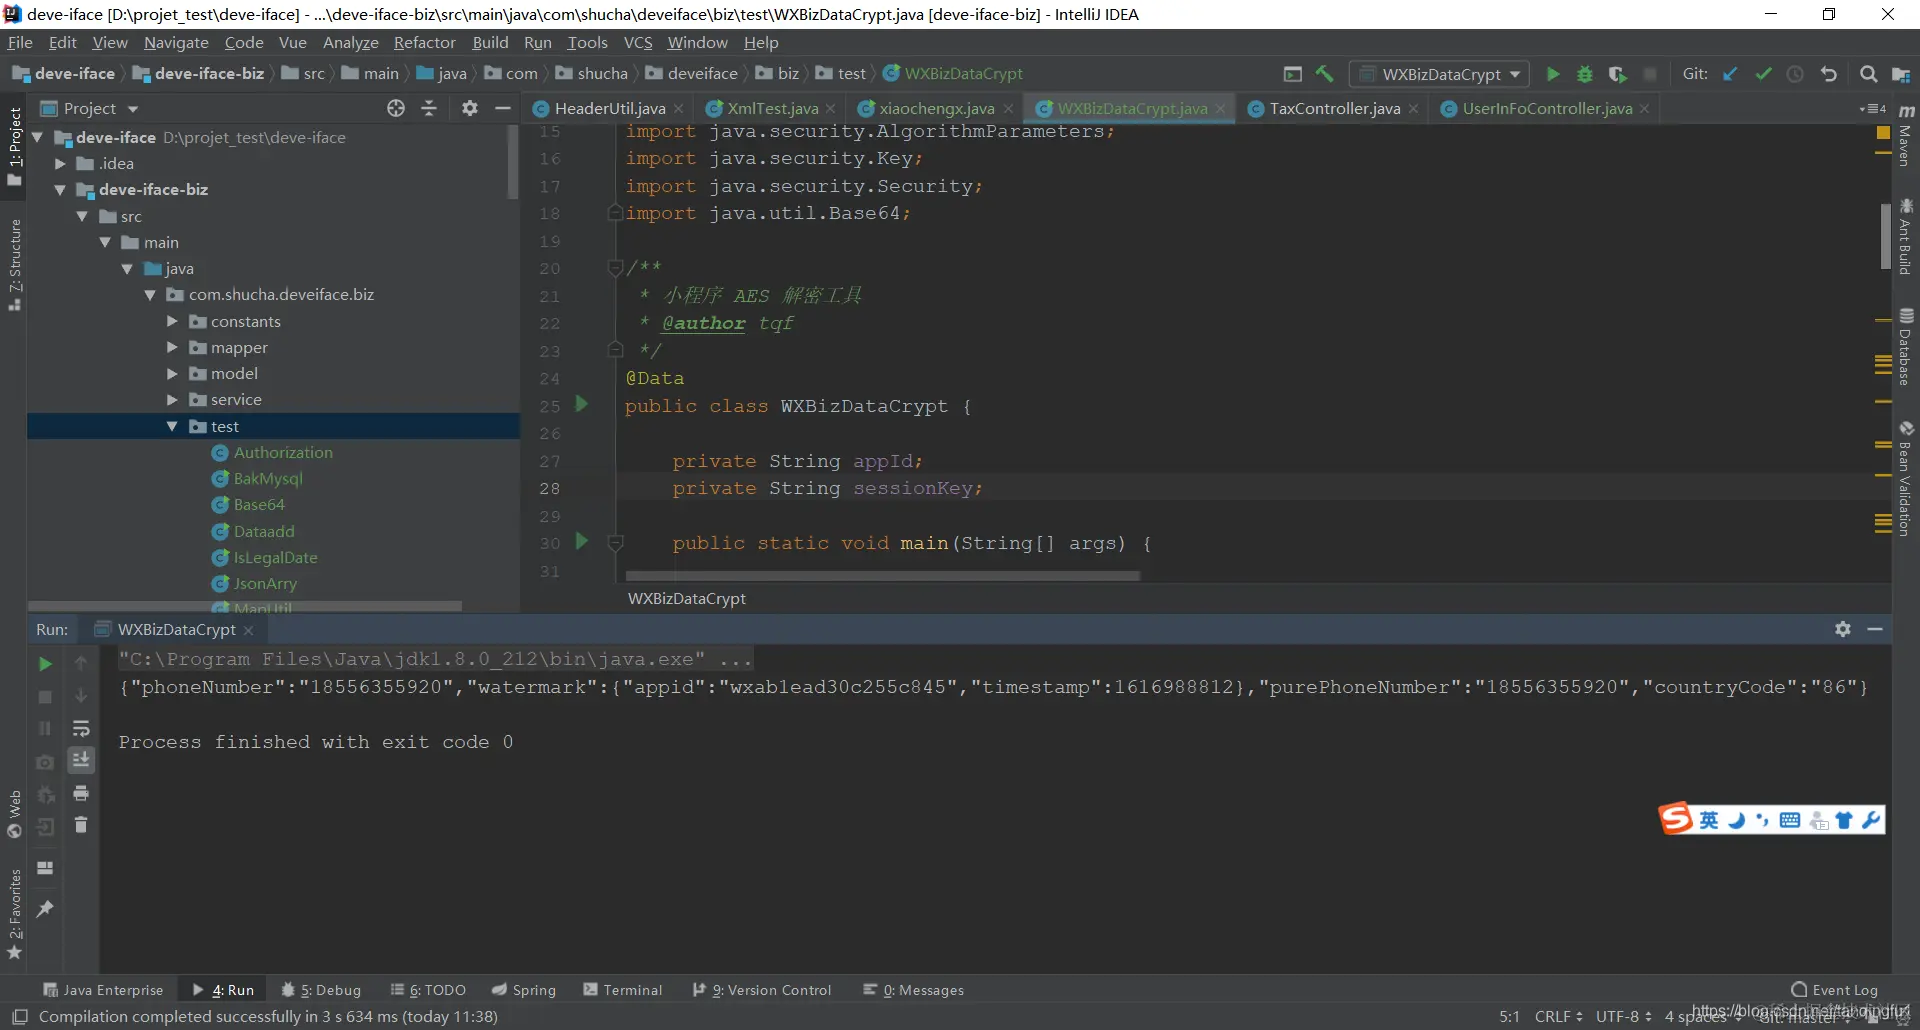
Task: Open Project panel settings gear
Action: click(470, 108)
